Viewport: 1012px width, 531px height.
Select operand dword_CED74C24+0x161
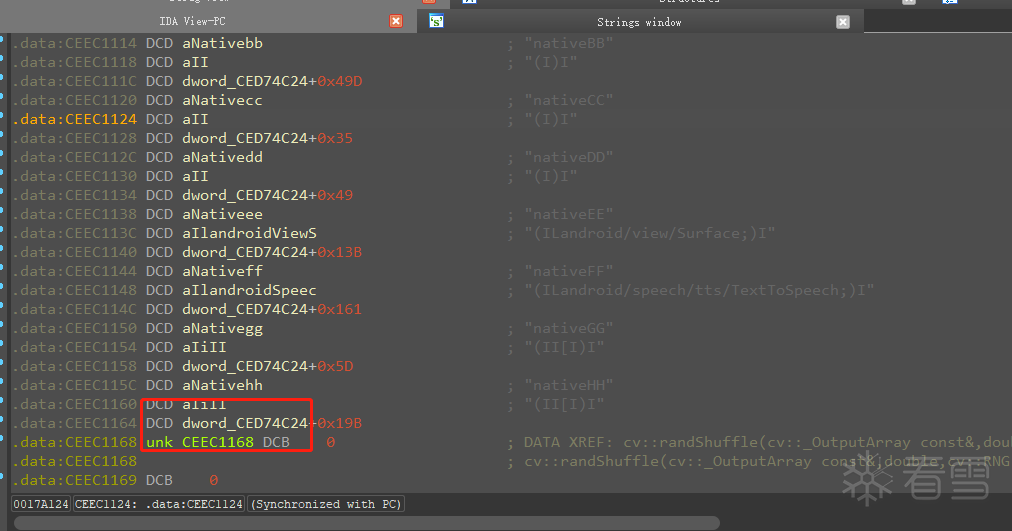coord(272,309)
